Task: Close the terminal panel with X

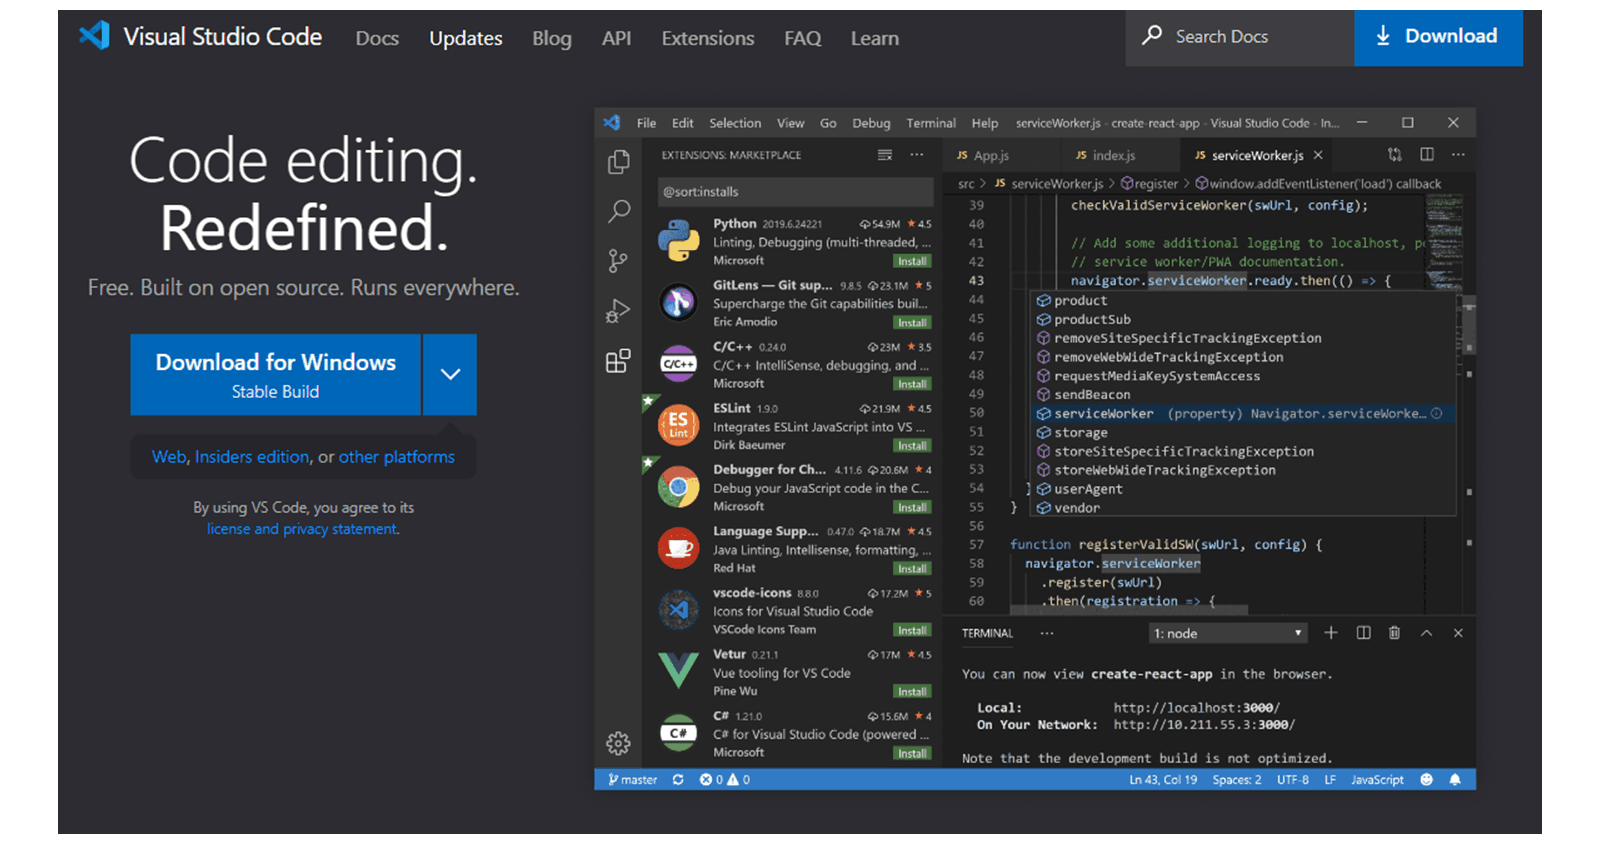Action: 1458,633
